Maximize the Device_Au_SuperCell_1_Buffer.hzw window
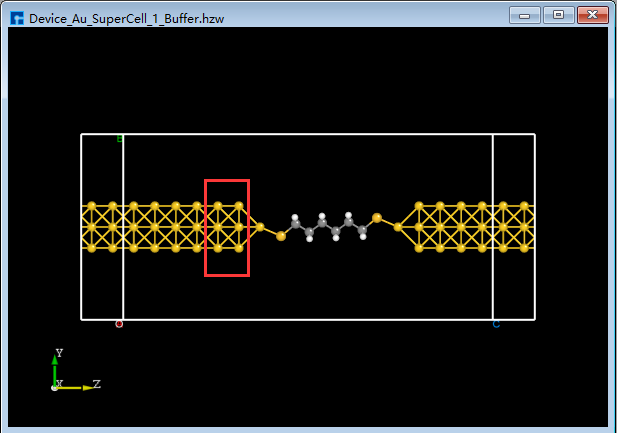This screenshot has width=617, height=433. click(x=558, y=15)
